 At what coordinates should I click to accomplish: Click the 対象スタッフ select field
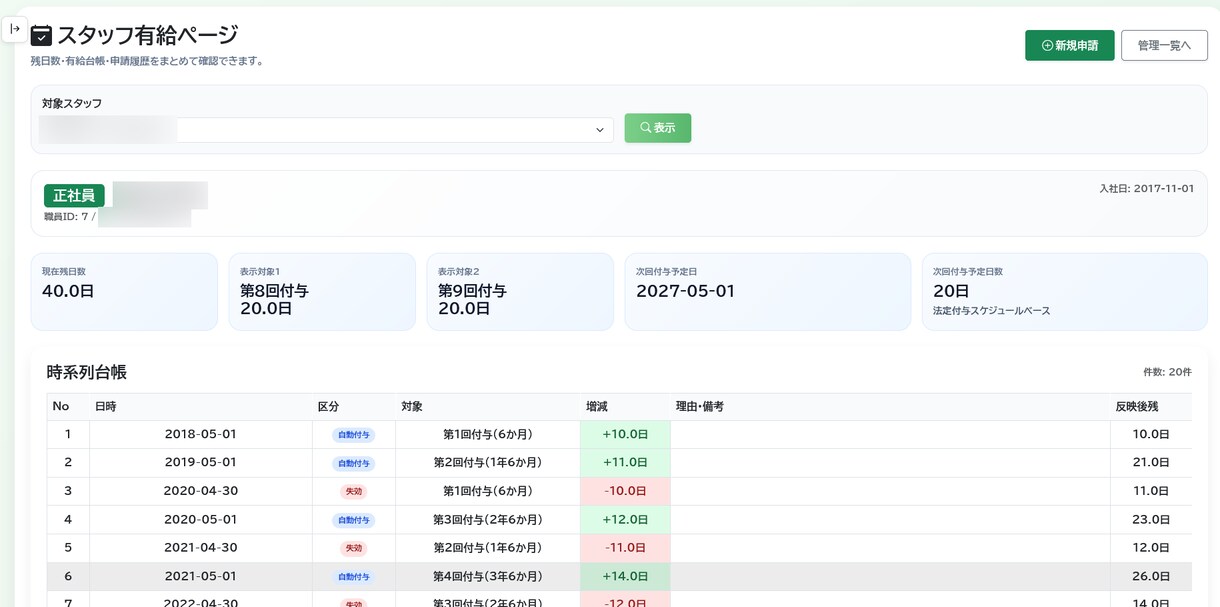tap(326, 130)
